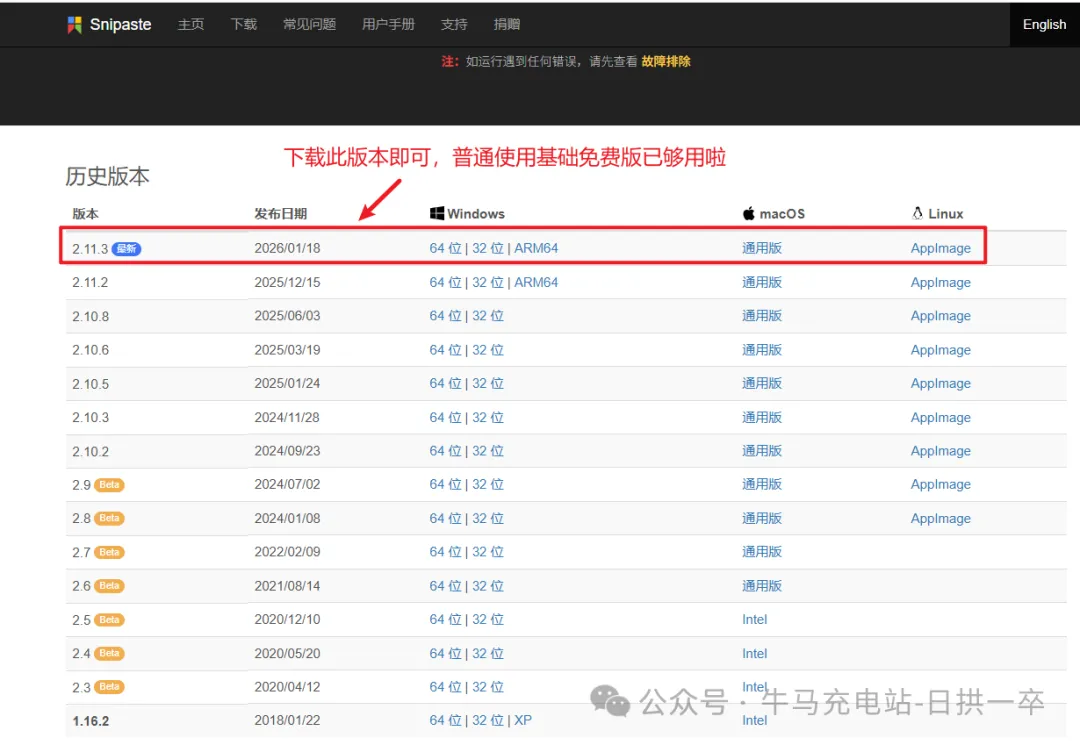The height and width of the screenshot is (745, 1080).
Task: Download 2.4 Beta Windows 32 位
Action: click(488, 653)
